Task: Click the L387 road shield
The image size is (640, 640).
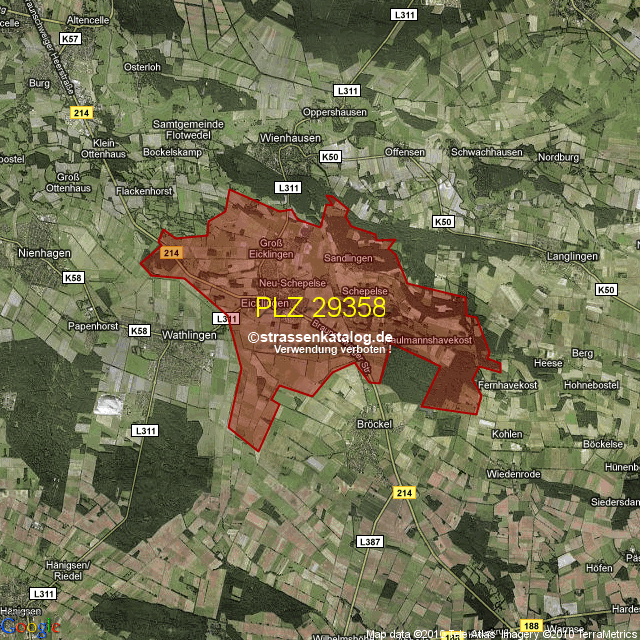Action: click(369, 541)
